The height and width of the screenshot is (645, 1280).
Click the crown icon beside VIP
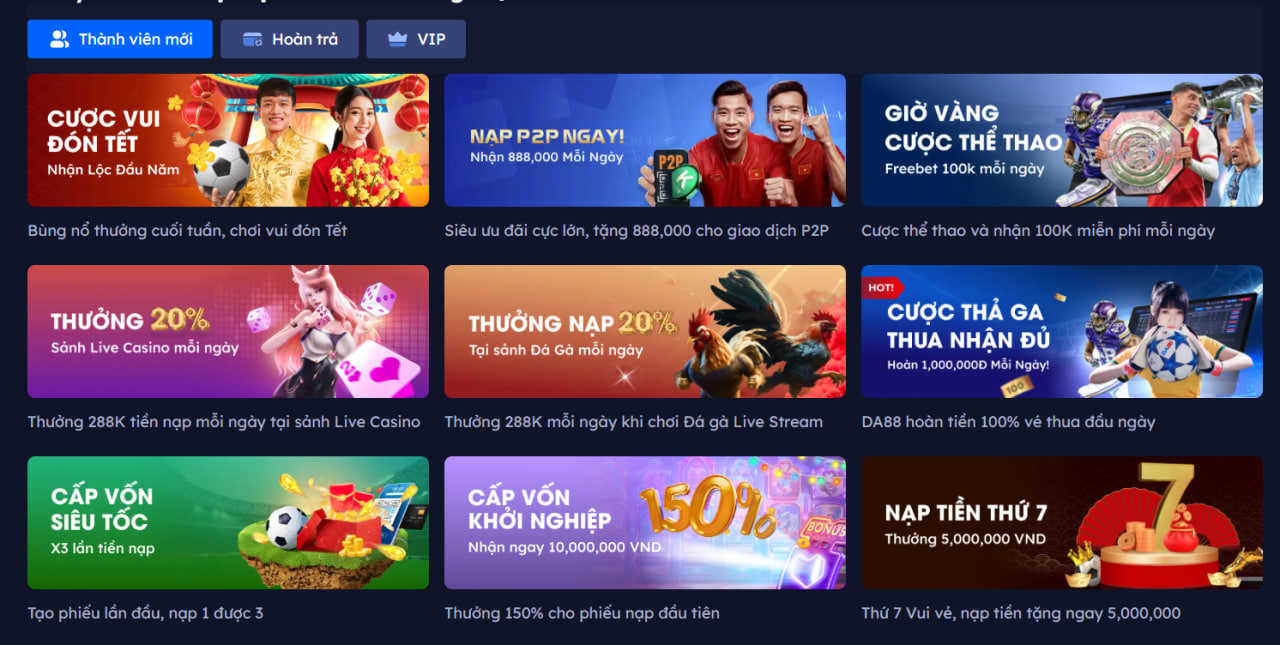(398, 39)
